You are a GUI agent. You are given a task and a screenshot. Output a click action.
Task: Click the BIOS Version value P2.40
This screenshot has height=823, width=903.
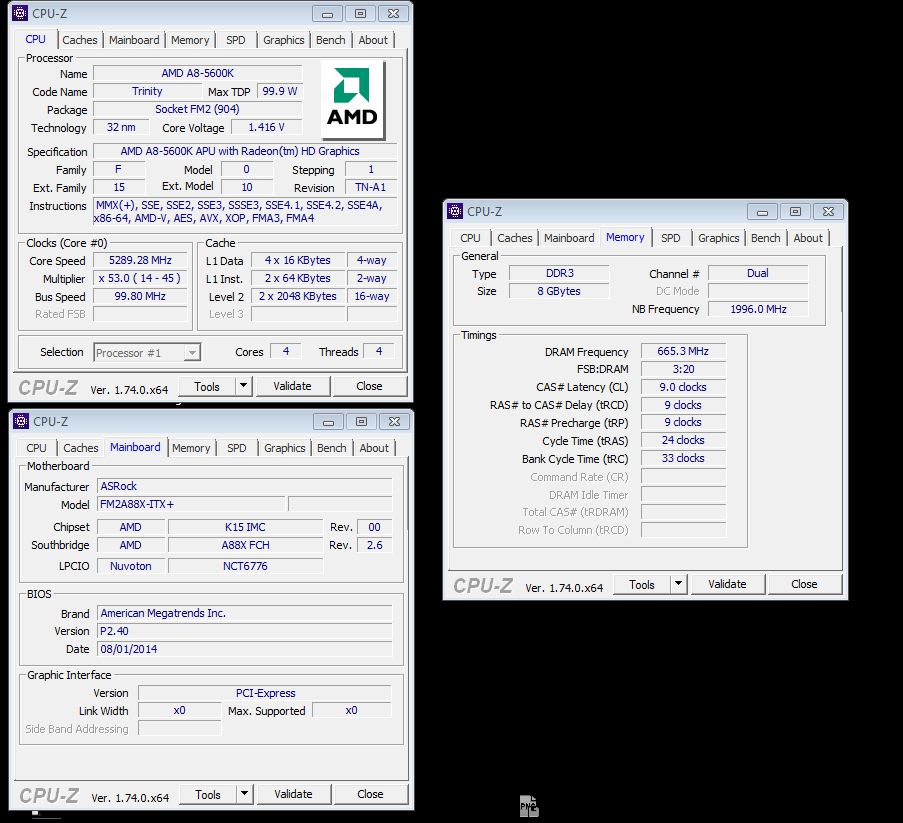coord(245,631)
